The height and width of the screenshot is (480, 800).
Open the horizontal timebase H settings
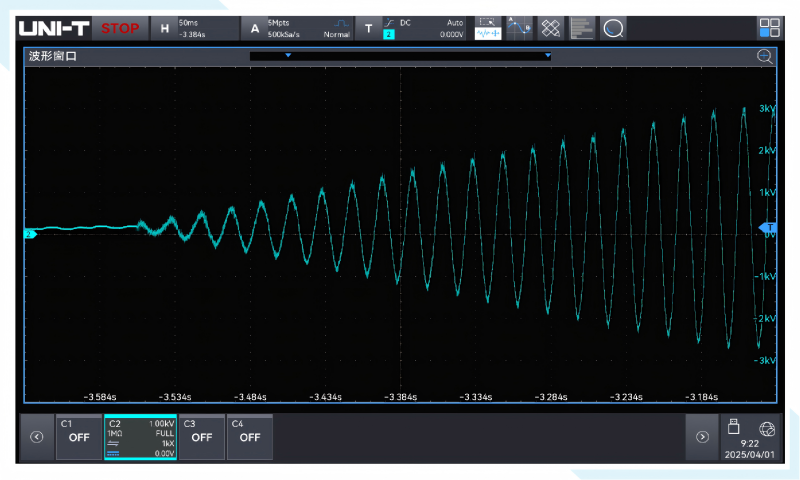tap(165, 28)
